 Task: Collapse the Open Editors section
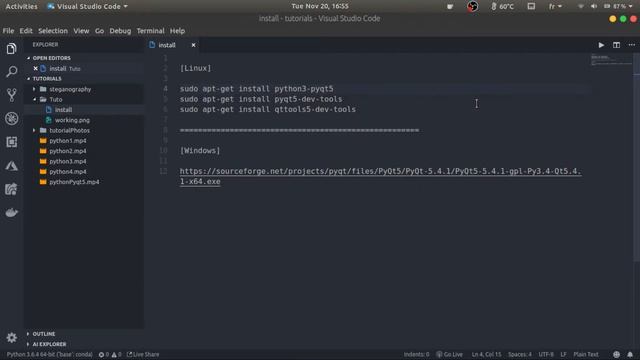click(x=51, y=58)
